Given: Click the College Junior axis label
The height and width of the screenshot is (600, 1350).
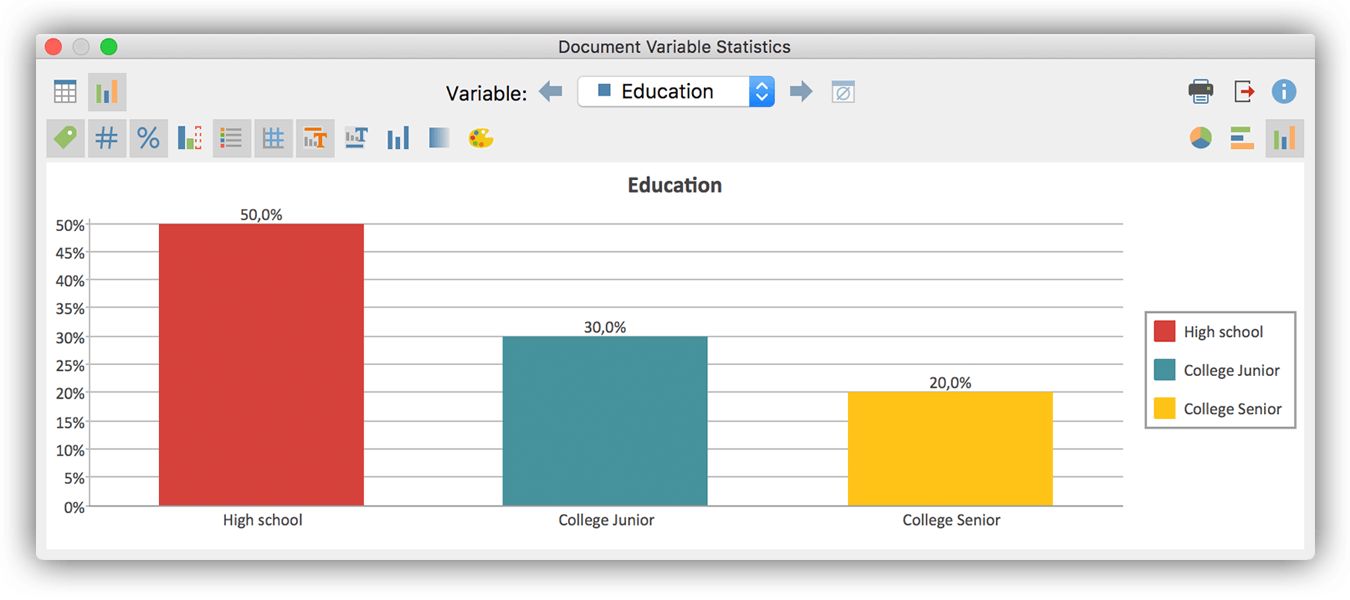Looking at the screenshot, I should coord(607,521).
